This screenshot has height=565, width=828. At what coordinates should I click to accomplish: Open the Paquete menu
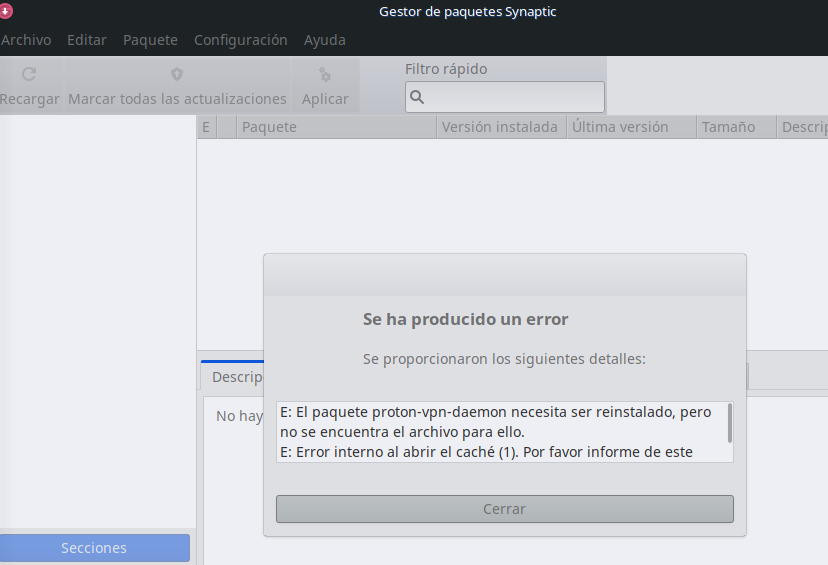150,40
